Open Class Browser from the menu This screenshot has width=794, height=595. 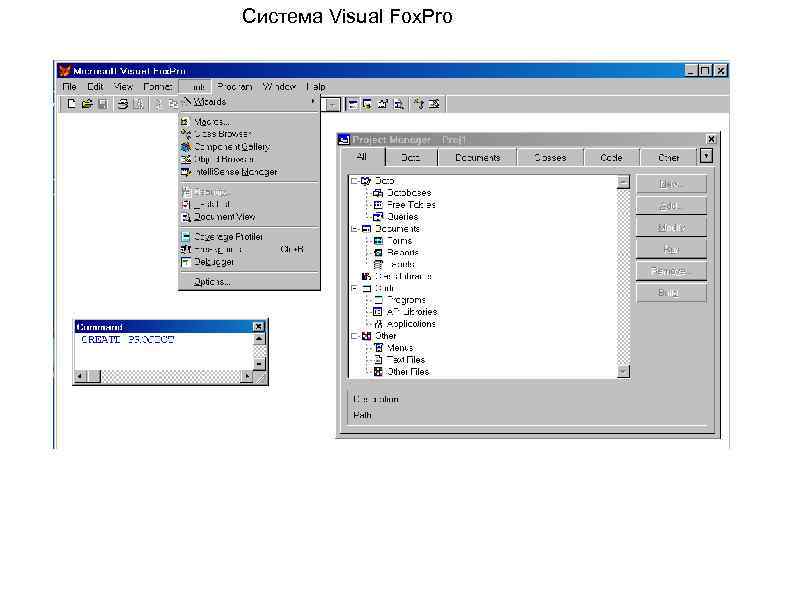[x=249, y=134]
